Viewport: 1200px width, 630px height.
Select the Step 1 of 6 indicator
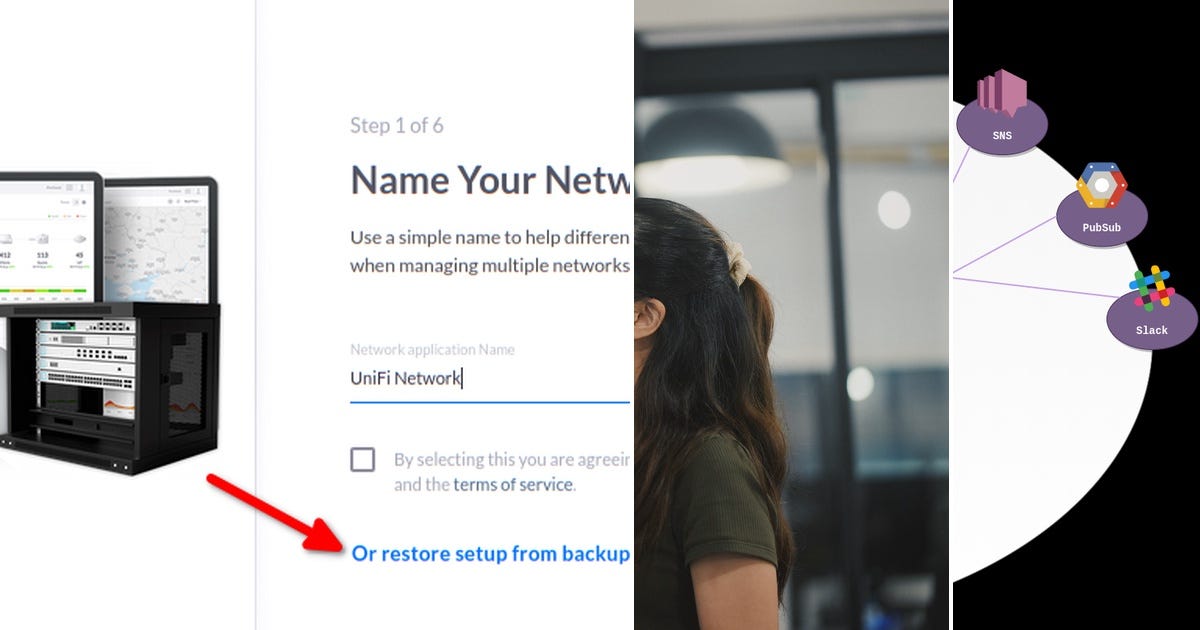397,125
